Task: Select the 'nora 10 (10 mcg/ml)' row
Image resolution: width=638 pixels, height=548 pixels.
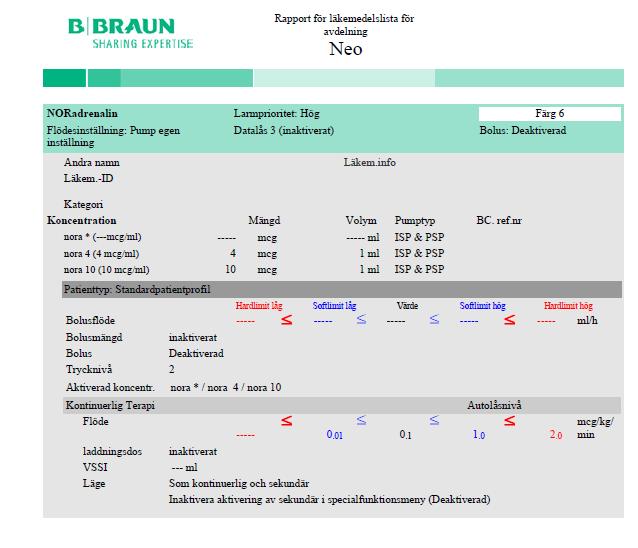Action: pos(254,269)
